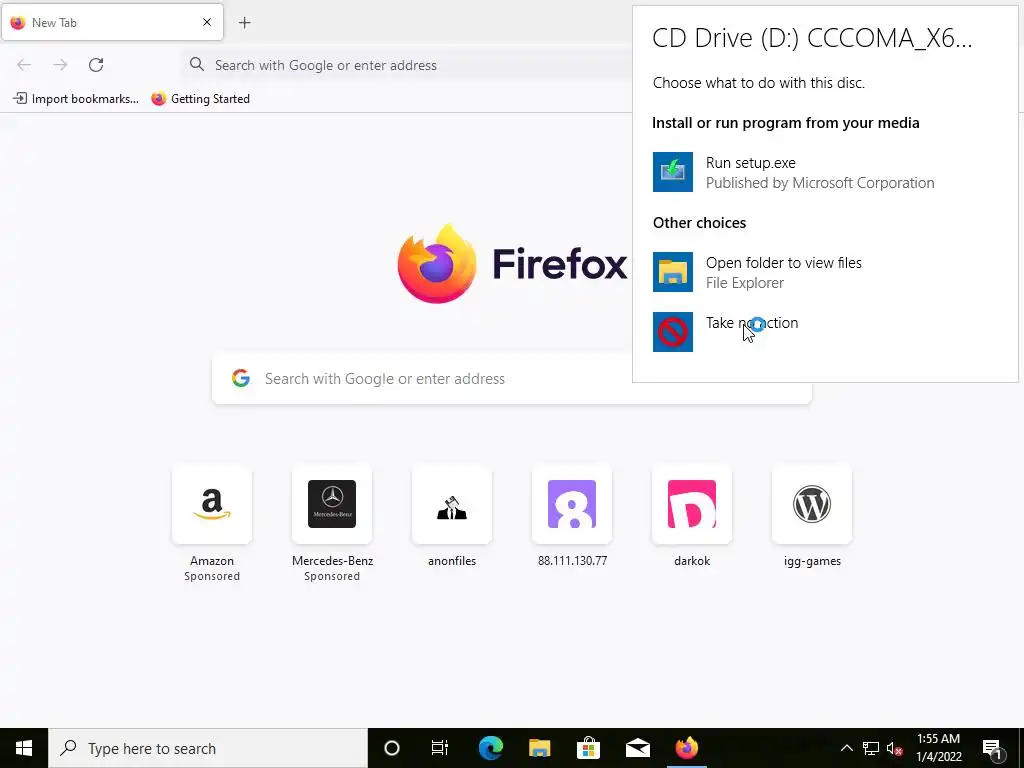Choose Take no action
The height and width of the screenshot is (768, 1024).
click(x=752, y=323)
